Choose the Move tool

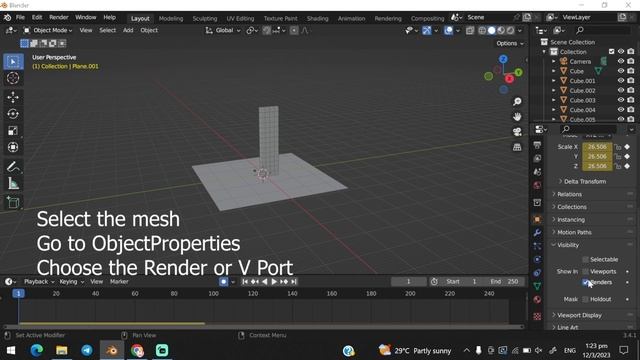tap(13, 97)
